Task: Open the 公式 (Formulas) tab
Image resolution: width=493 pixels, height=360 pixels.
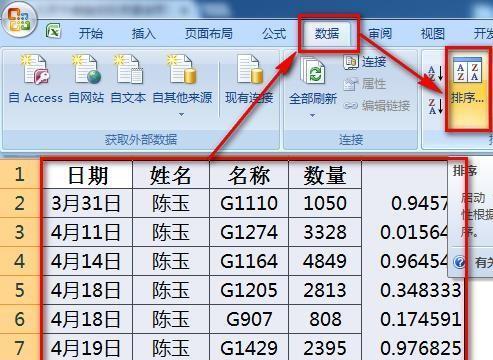Action: (274, 33)
